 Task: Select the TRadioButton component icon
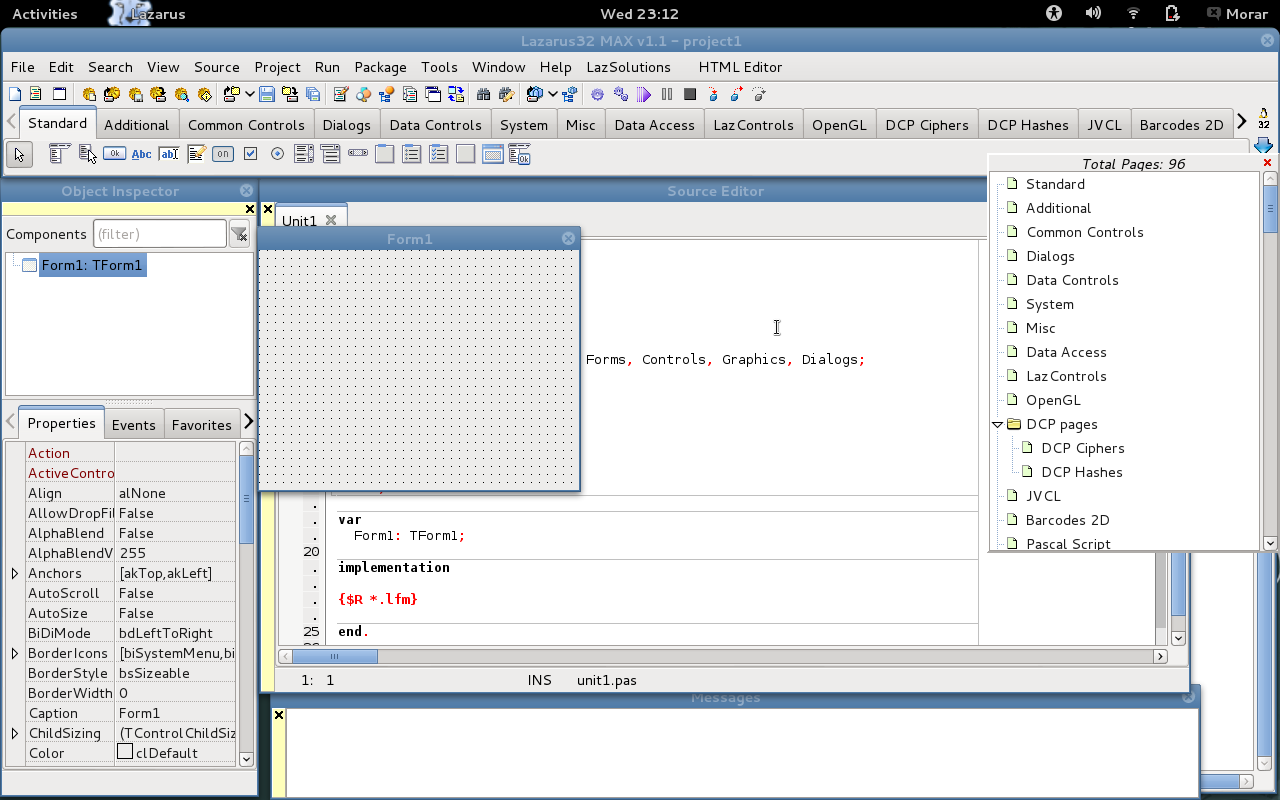(x=277, y=154)
